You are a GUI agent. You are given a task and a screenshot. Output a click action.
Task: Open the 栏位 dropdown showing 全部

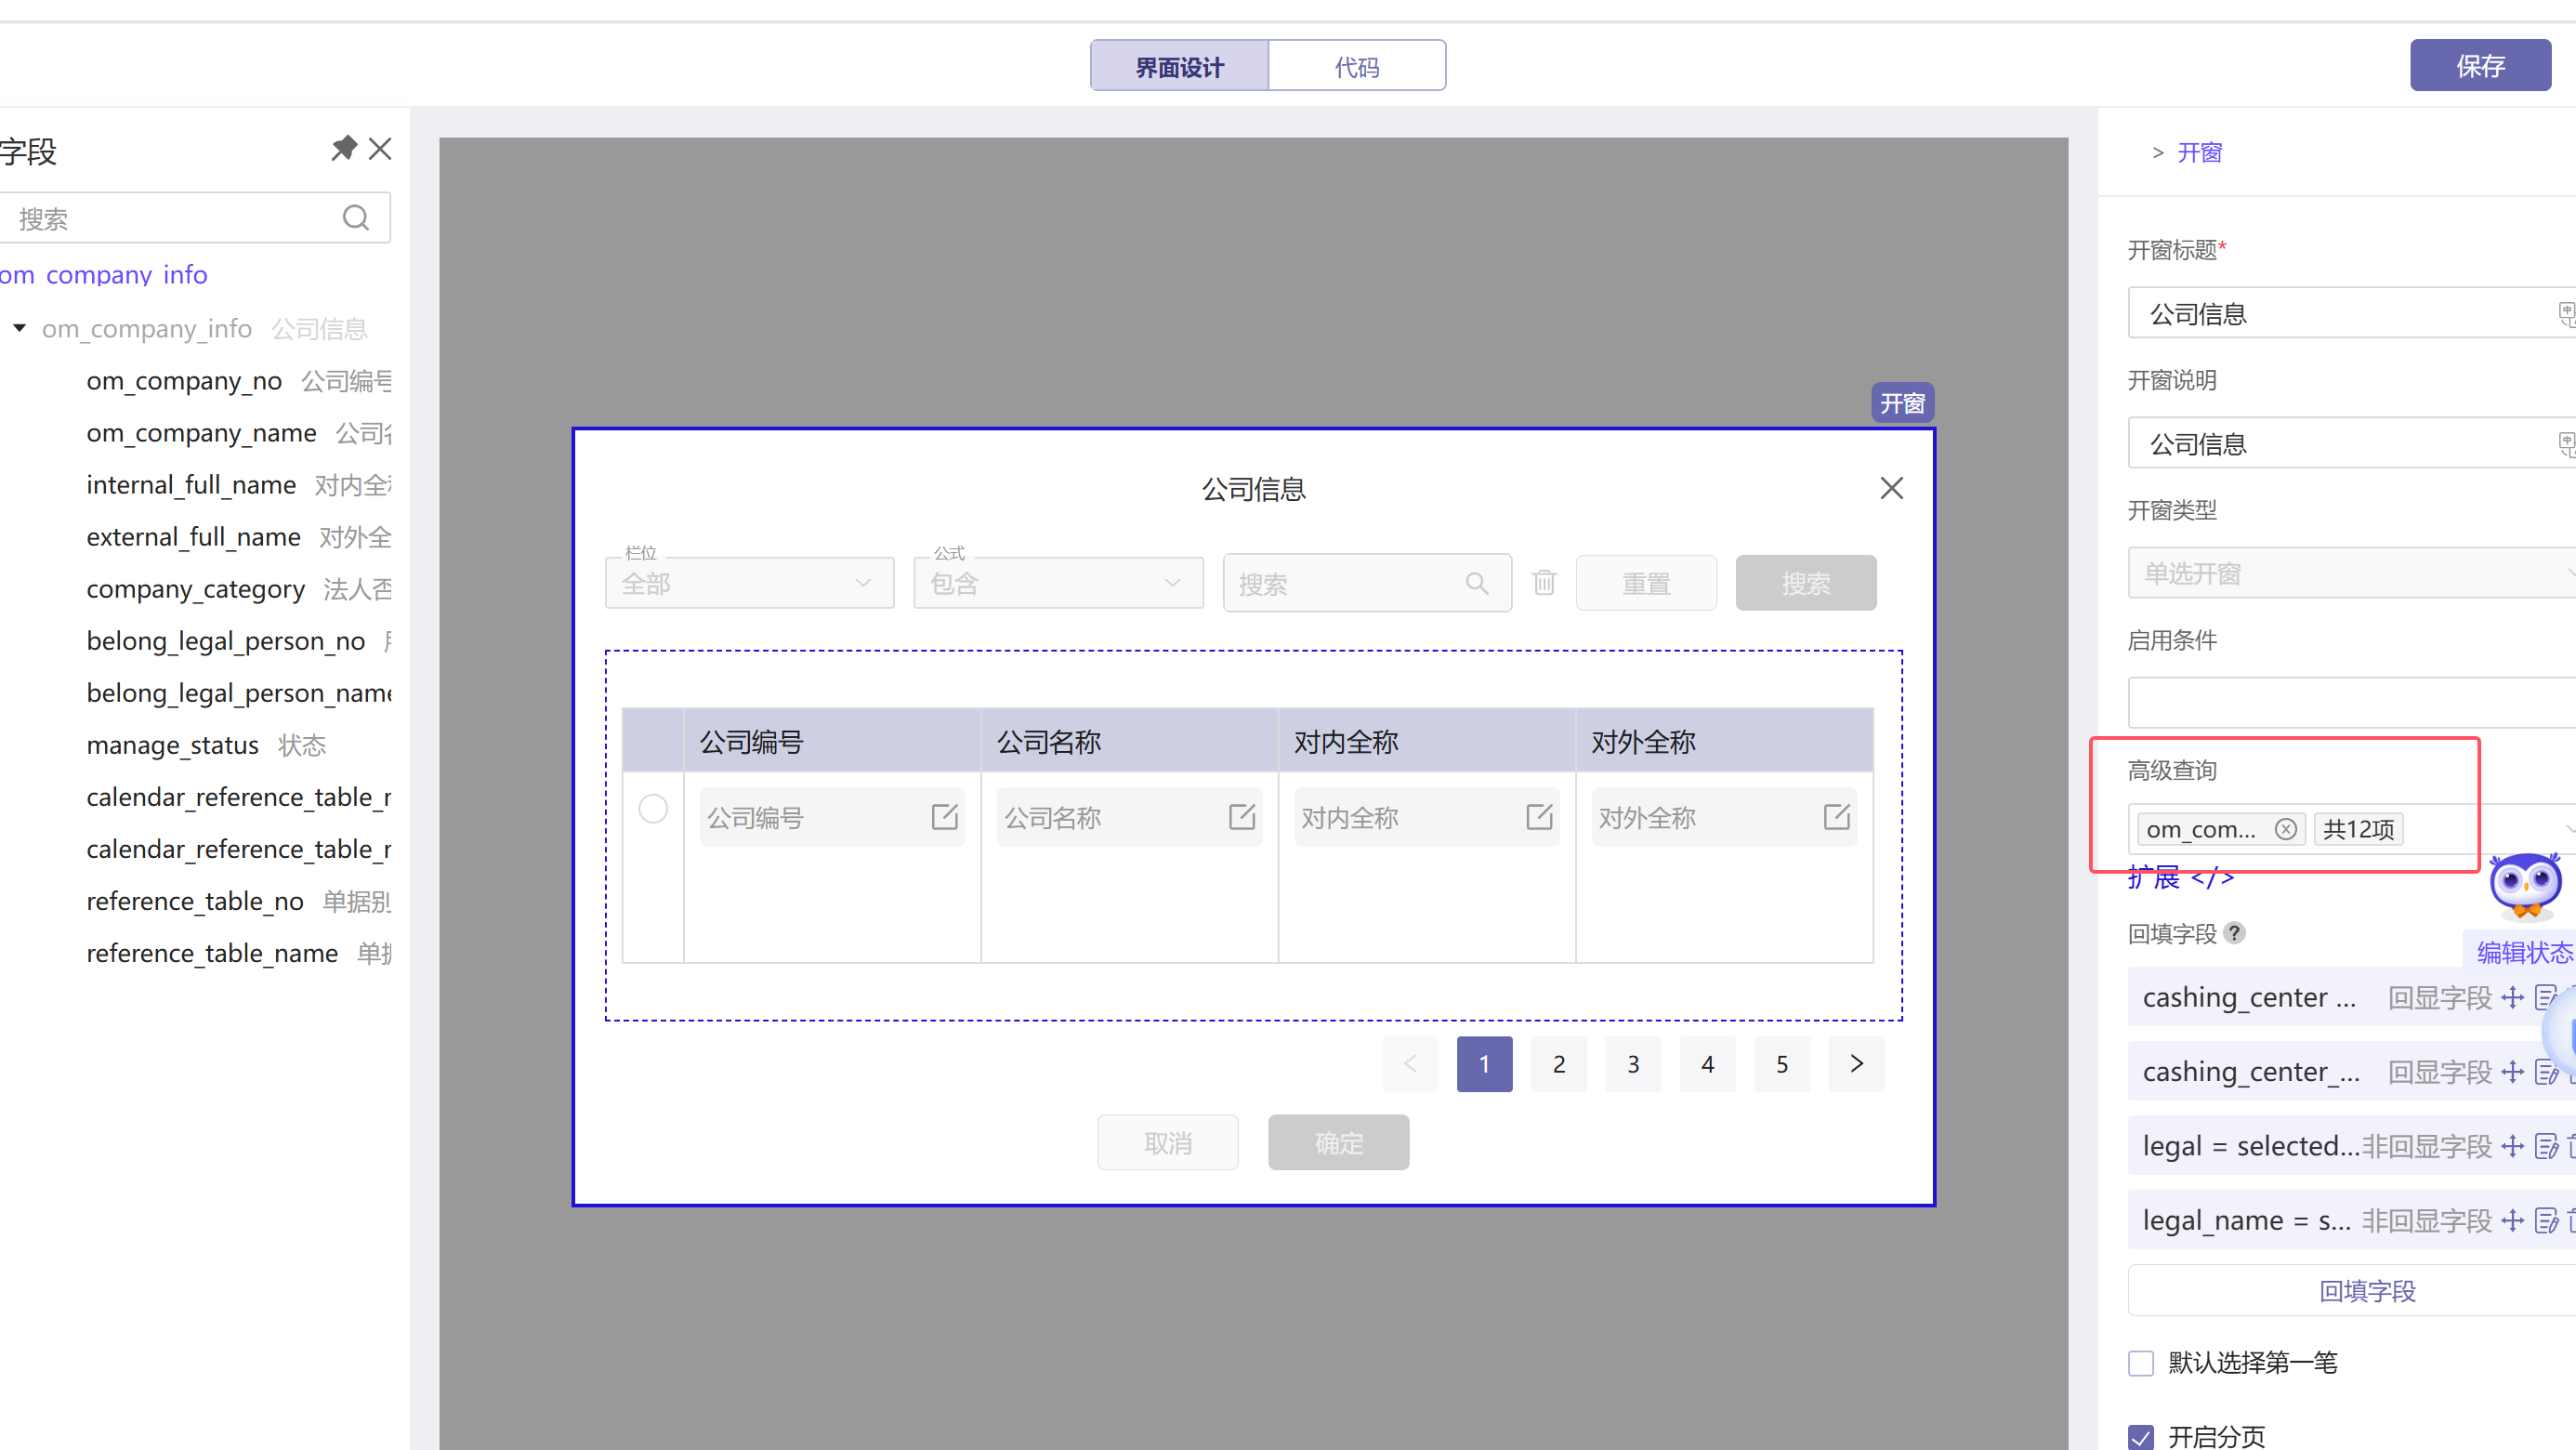pos(749,583)
